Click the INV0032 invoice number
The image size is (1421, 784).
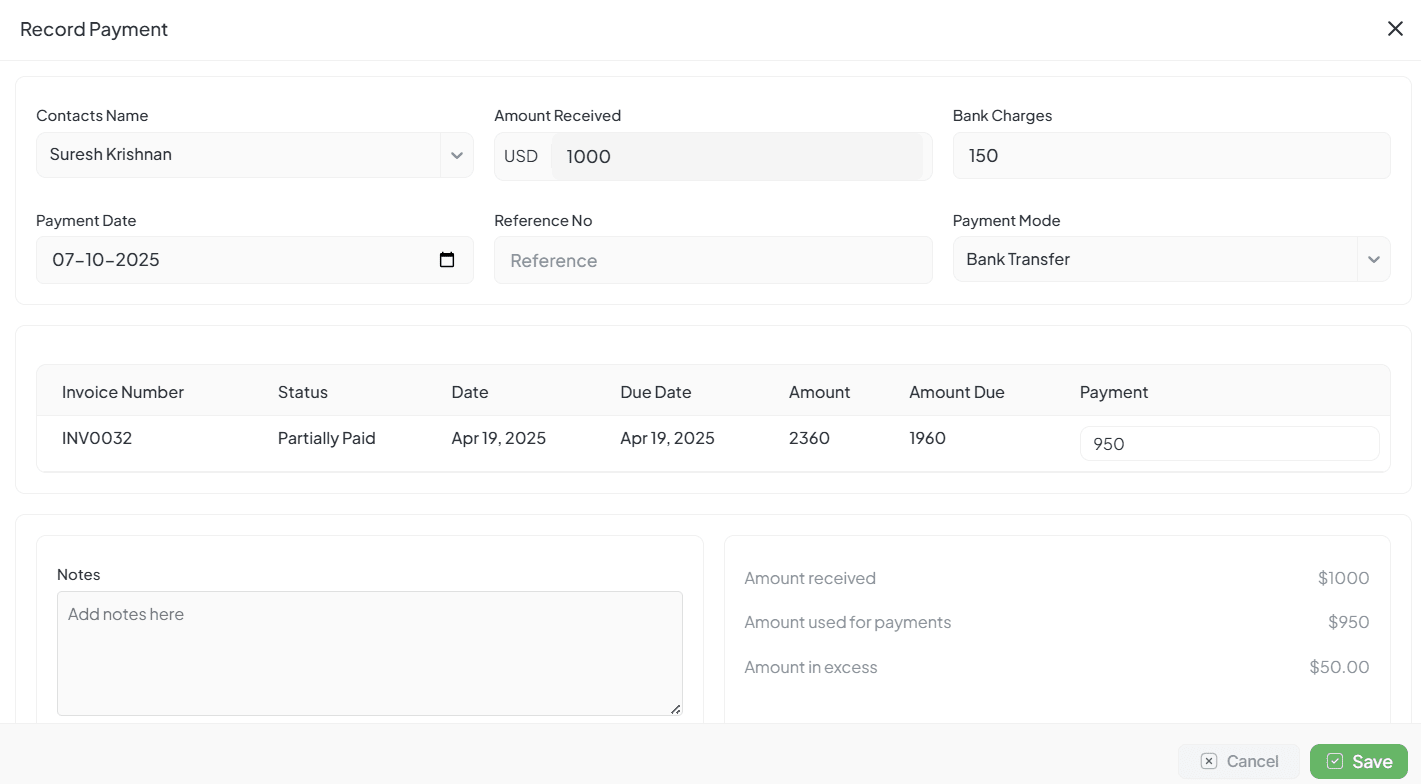97,438
